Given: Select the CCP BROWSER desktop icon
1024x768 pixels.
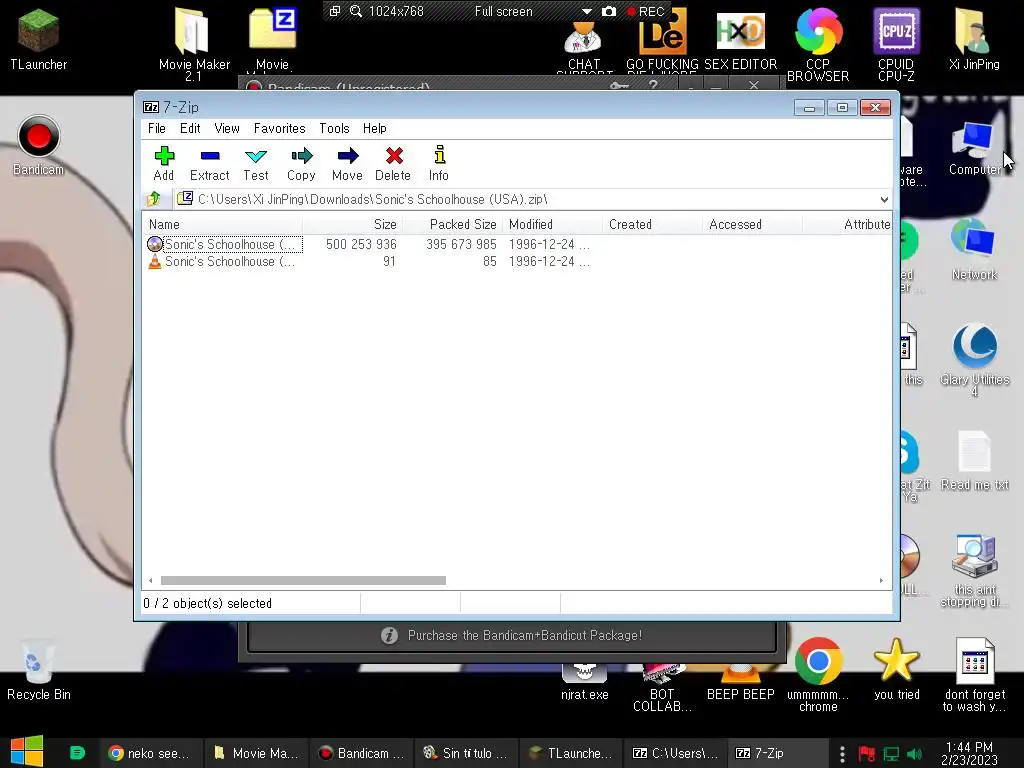Looking at the screenshot, I should click(818, 44).
